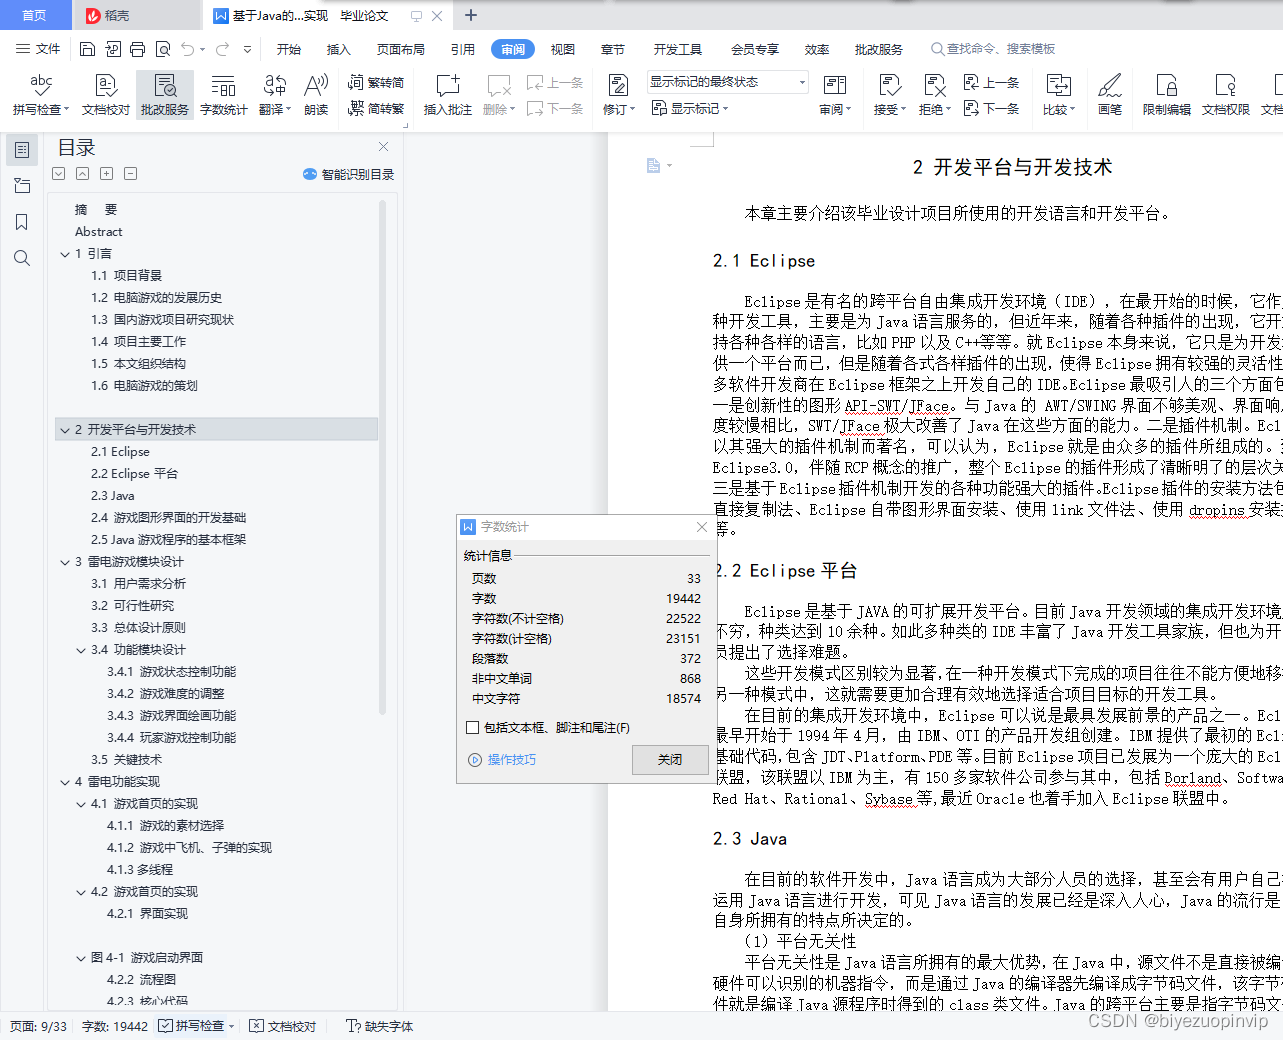Open the 页面布局 ribbon tab

(x=401, y=49)
